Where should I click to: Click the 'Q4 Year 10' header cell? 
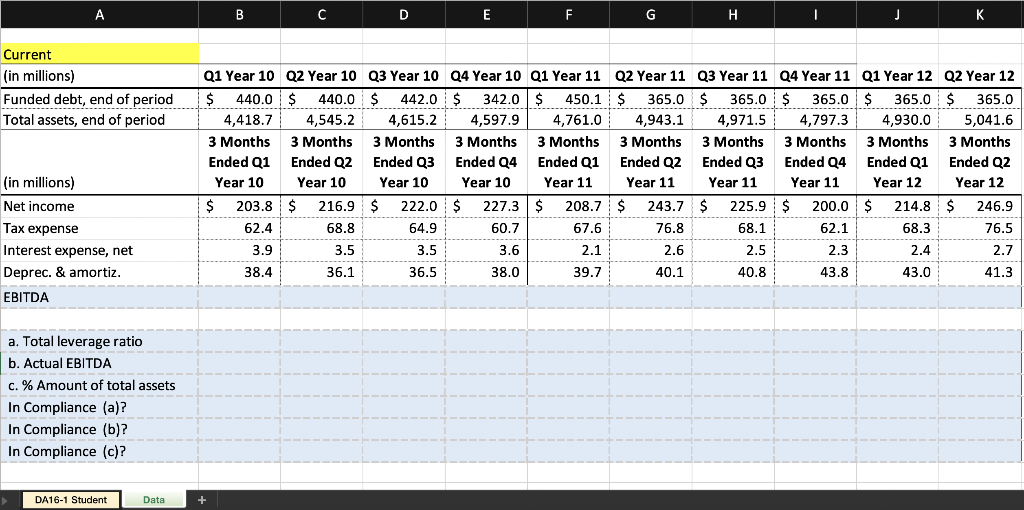pos(487,76)
